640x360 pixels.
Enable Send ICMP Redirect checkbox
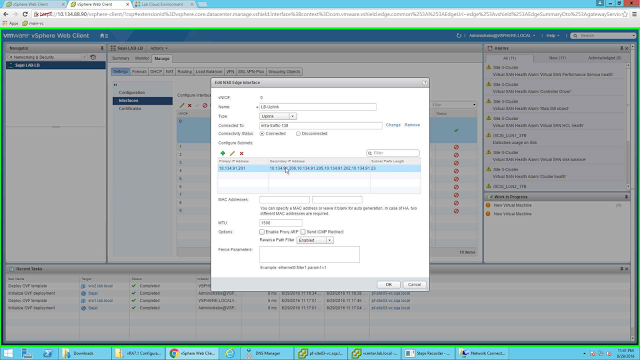point(303,232)
